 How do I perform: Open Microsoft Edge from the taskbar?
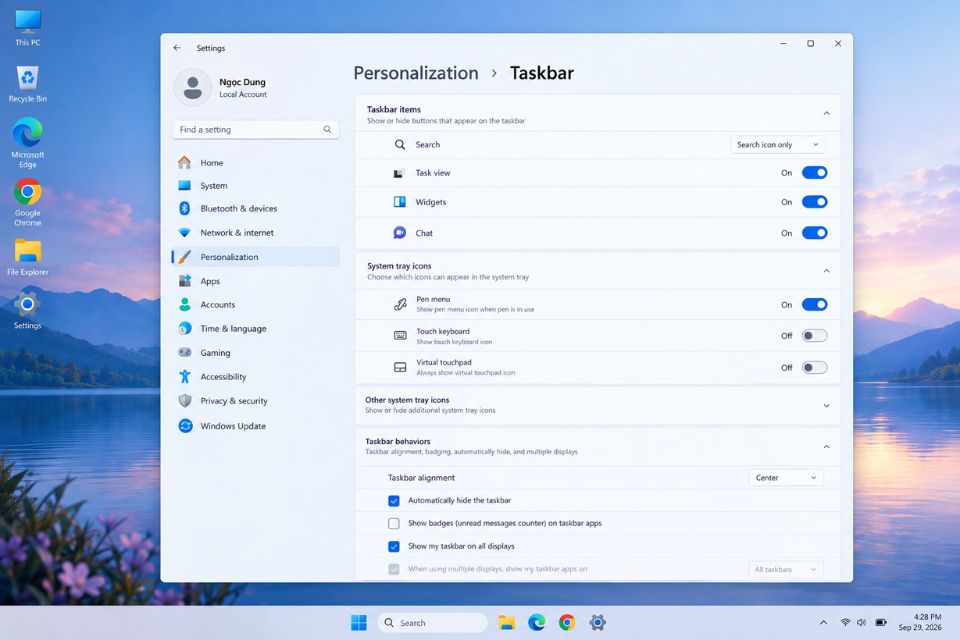point(537,623)
